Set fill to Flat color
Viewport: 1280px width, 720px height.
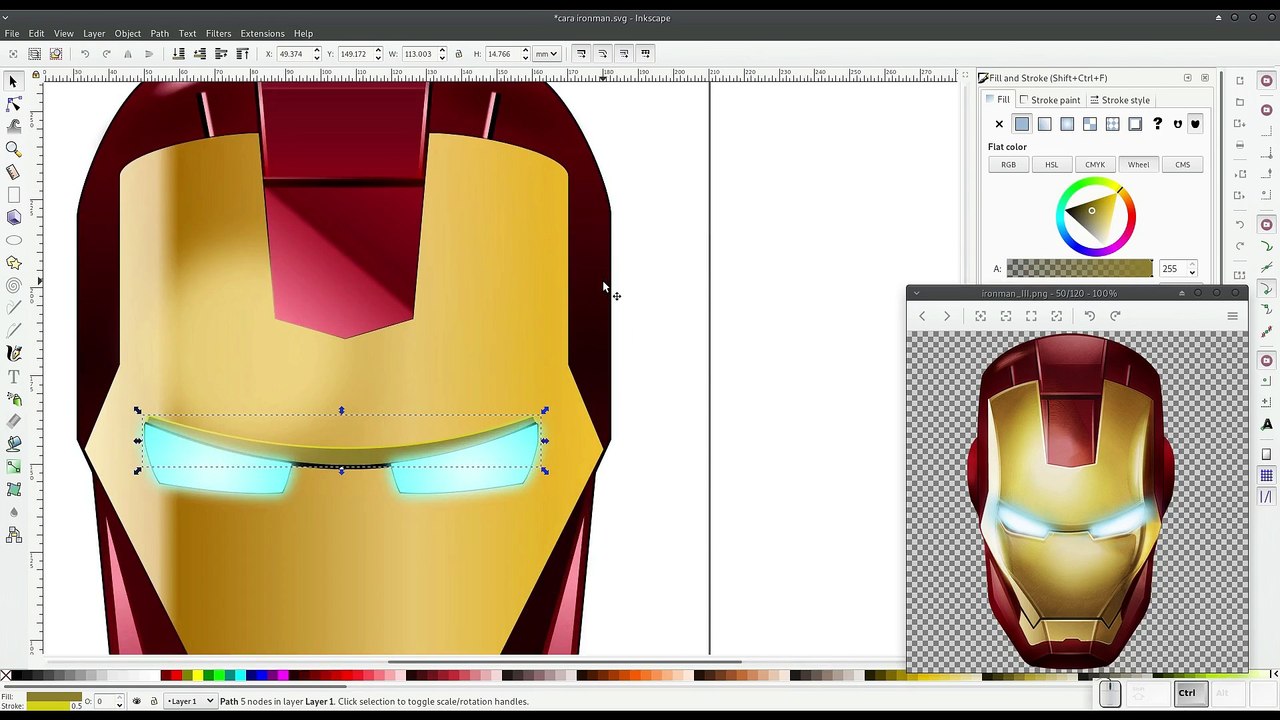(1022, 124)
